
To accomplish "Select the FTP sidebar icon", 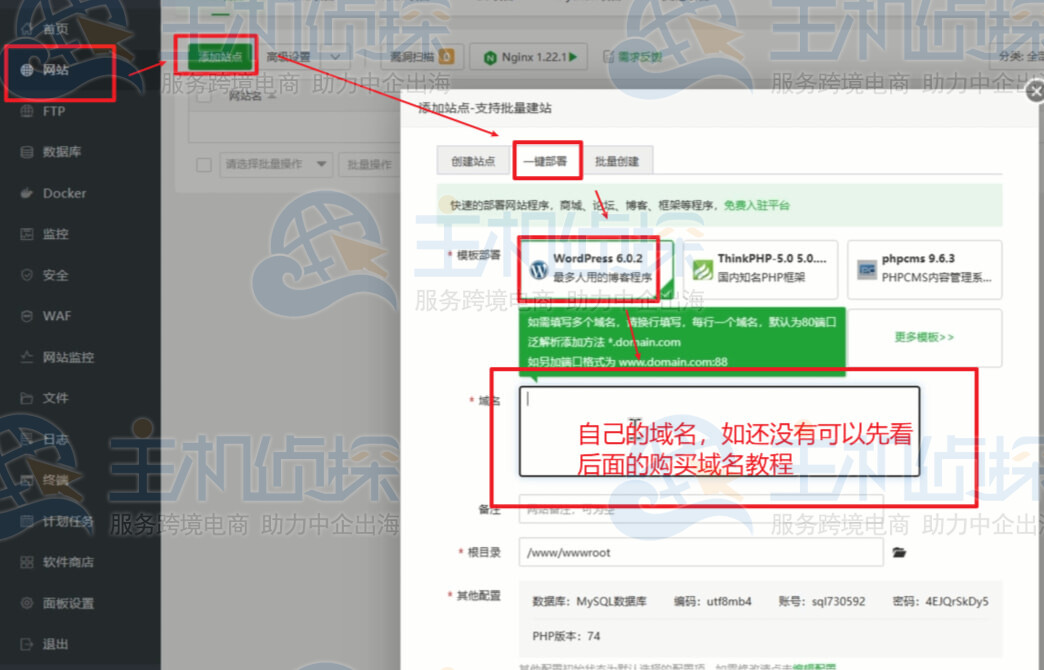I will click(44, 111).
